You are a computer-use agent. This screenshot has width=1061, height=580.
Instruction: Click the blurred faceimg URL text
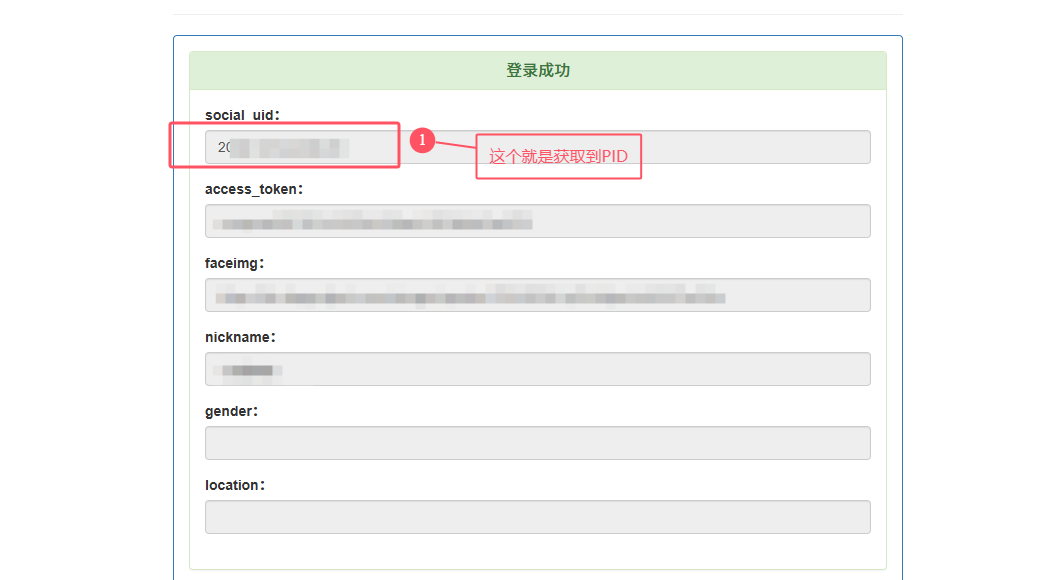click(x=470, y=295)
